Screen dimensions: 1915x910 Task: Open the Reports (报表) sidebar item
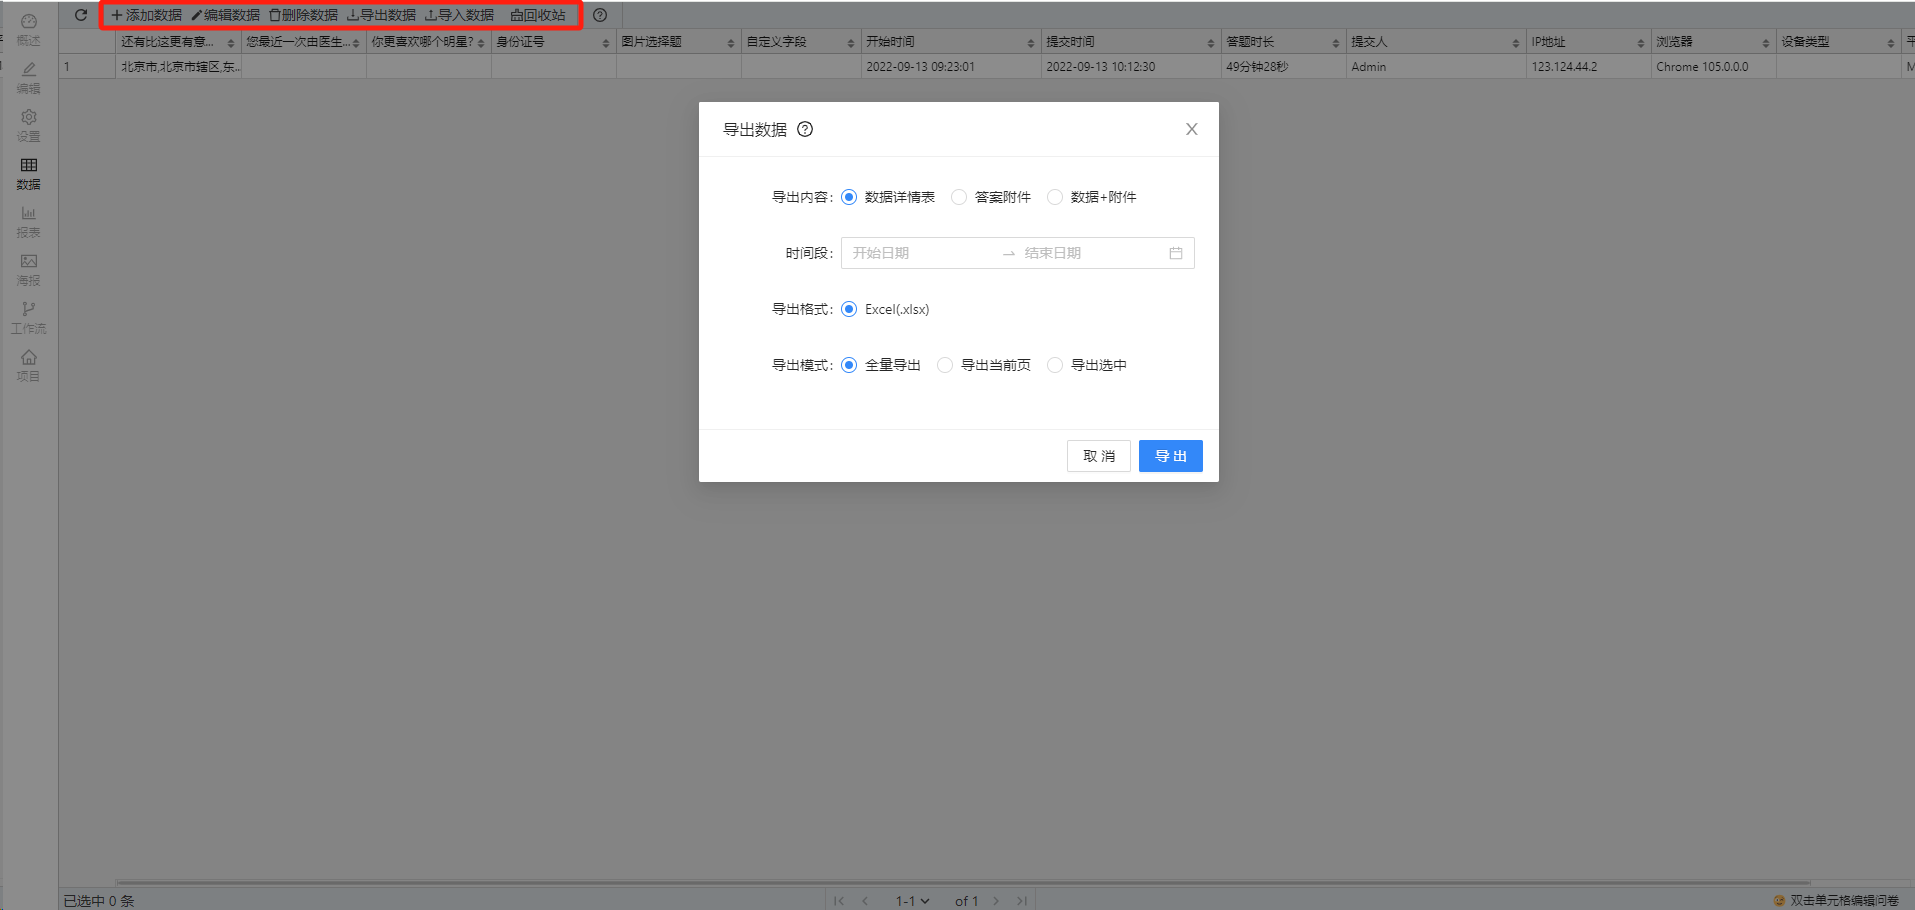[29, 222]
